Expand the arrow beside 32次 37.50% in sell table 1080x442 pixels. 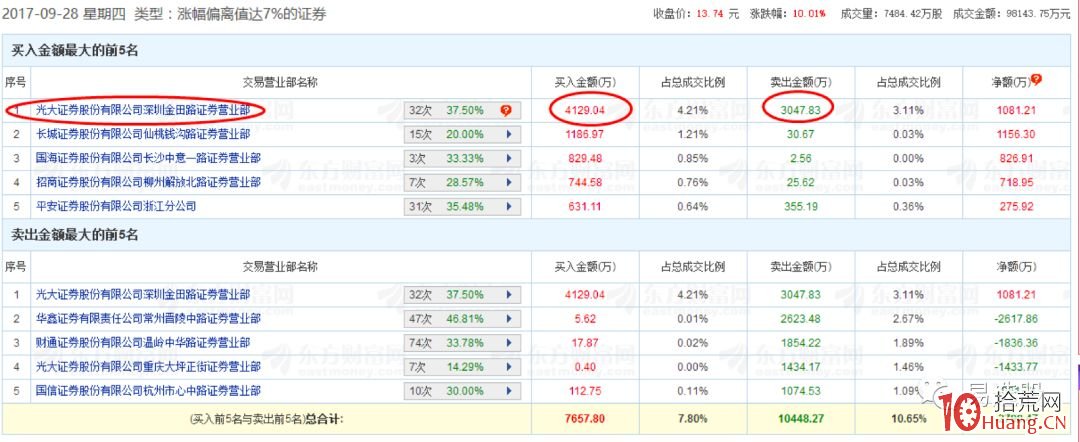pyautogui.click(x=509, y=295)
